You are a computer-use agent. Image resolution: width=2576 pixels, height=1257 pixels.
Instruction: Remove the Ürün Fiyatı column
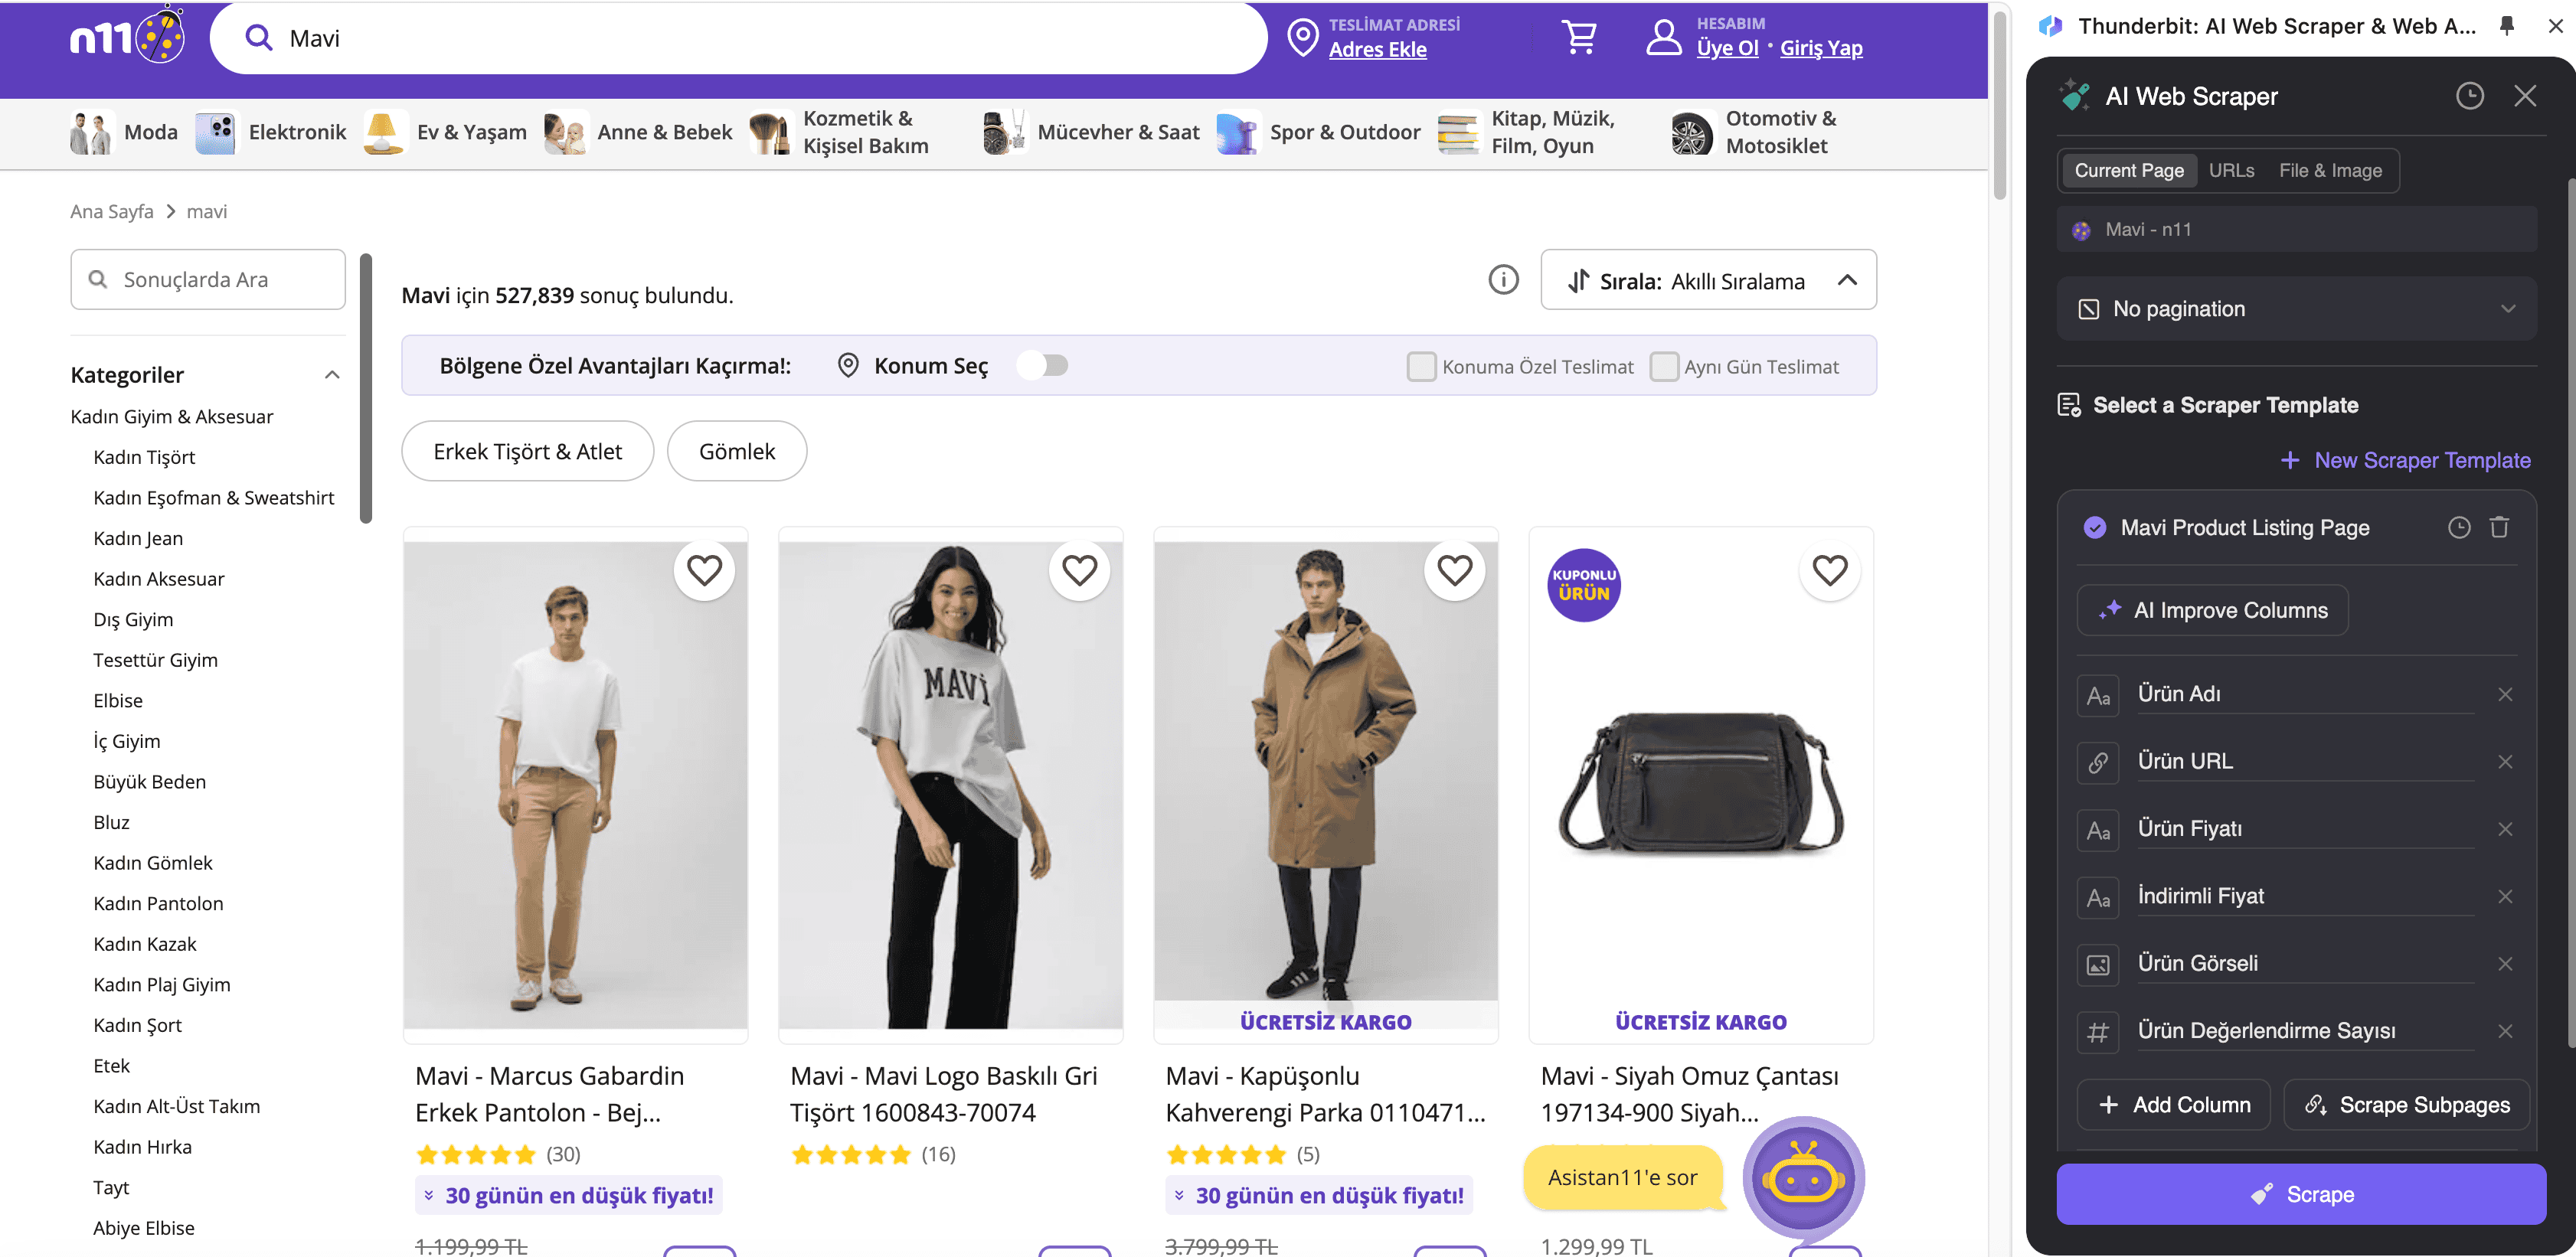click(x=2504, y=829)
